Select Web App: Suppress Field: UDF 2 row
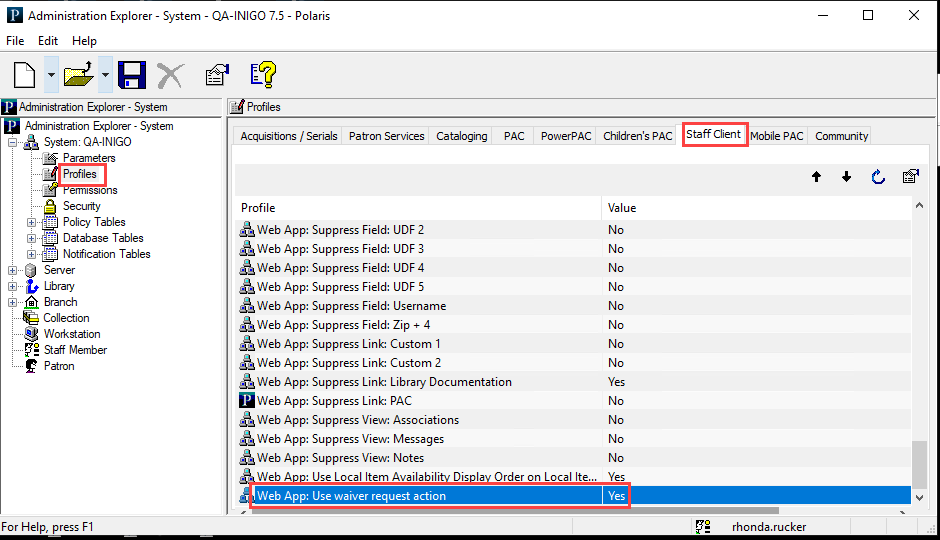The image size is (940, 540). [574, 230]
